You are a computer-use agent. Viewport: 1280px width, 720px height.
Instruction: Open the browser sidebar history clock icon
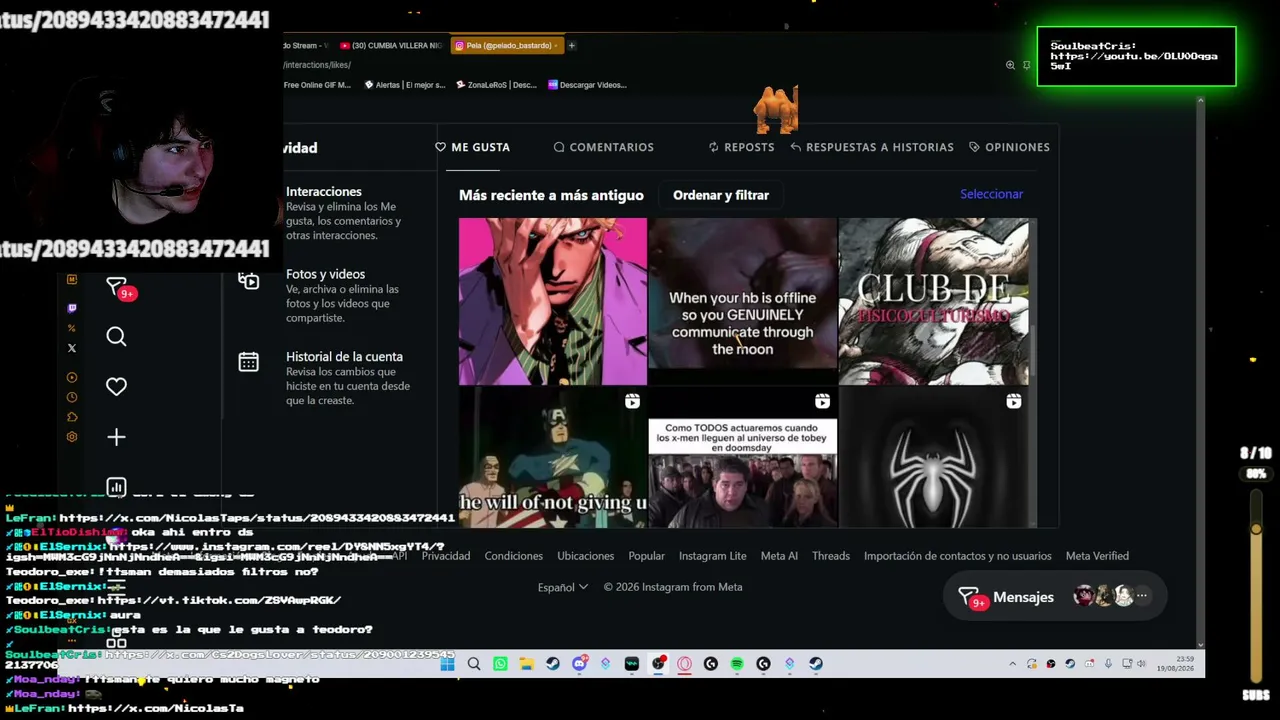click(72, 397)
